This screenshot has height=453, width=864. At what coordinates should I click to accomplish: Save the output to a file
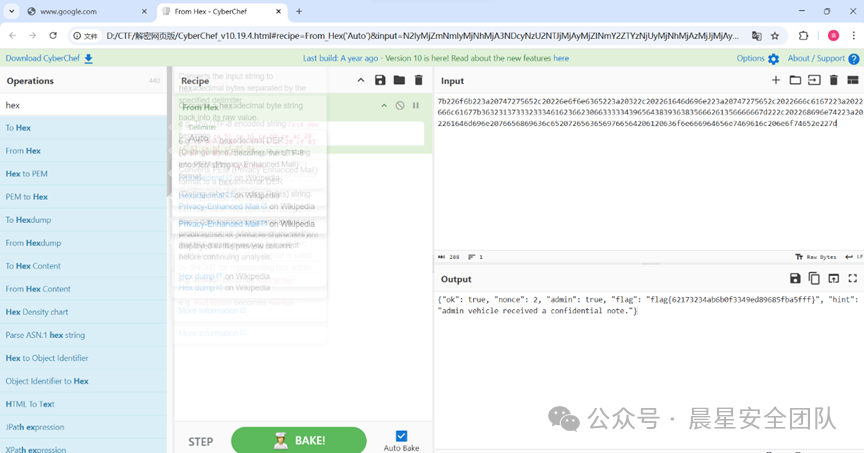click(x=795, y=279)
